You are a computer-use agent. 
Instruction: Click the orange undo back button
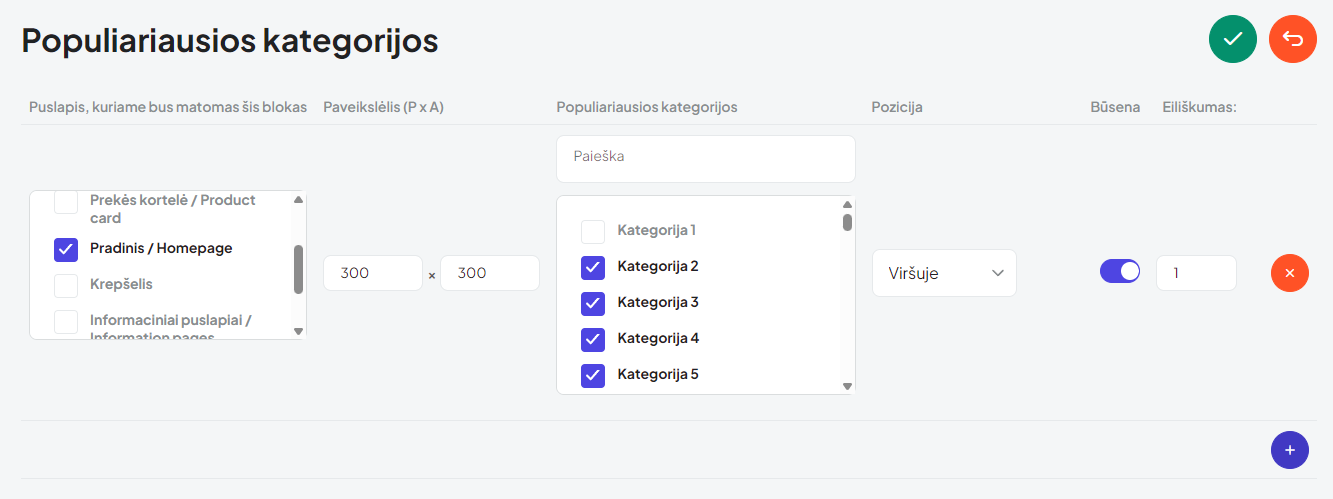click(x=1293, y=40)
